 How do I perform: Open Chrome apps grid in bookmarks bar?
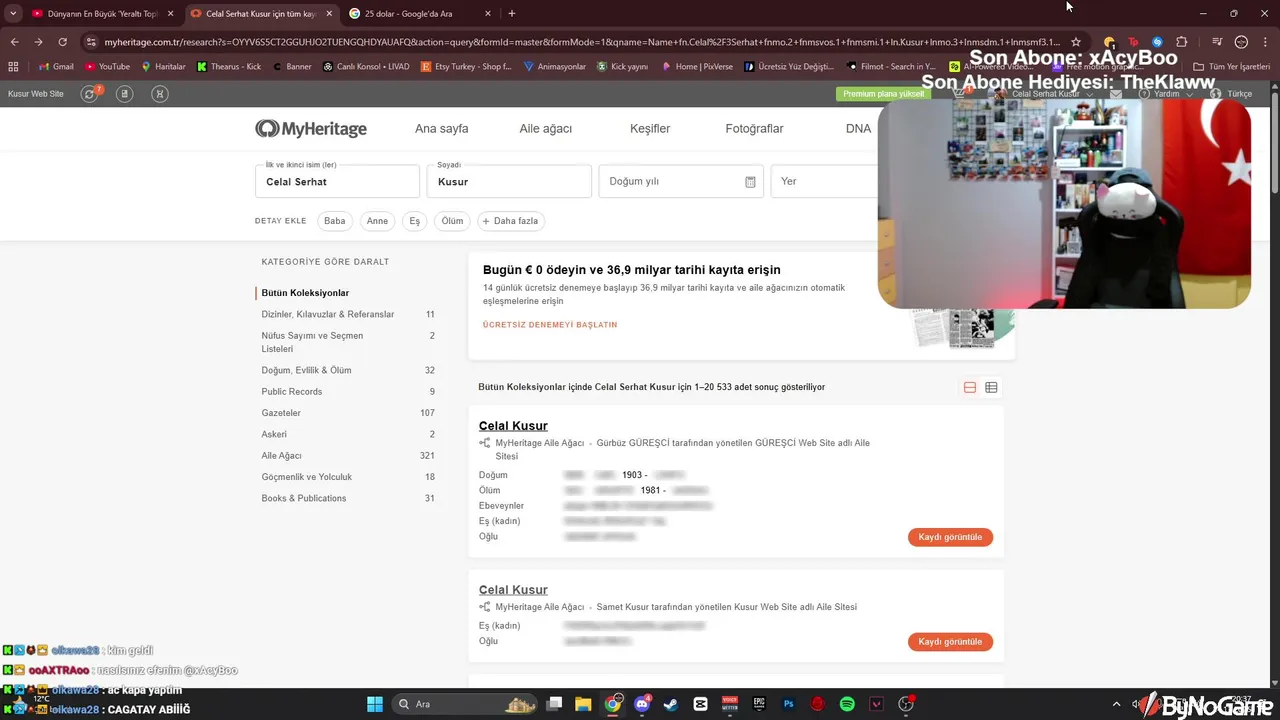pyautogui.click(x=13, y=66)
